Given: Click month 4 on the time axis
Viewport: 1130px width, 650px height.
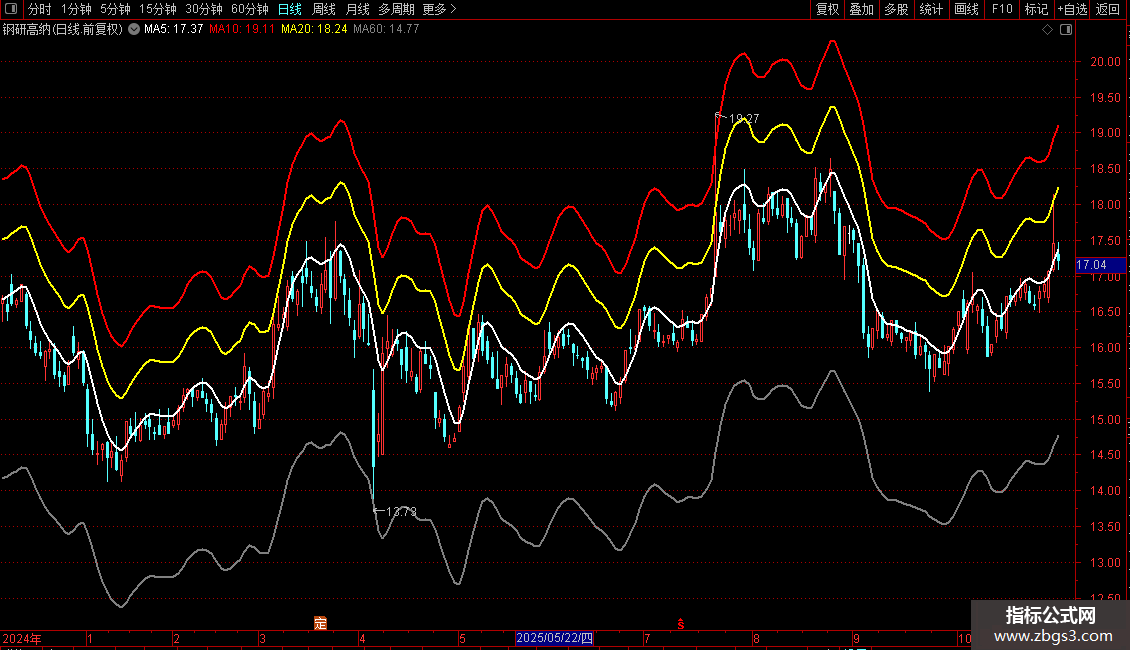Looking at the screenshot, I should [x=362, y=638].
